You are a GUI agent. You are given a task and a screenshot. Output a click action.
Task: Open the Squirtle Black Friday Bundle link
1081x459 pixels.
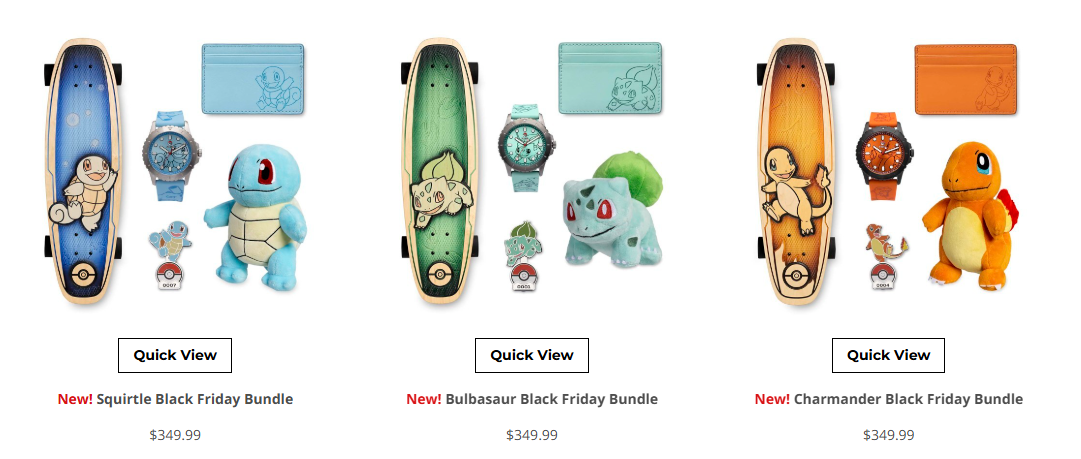[194, 399]
